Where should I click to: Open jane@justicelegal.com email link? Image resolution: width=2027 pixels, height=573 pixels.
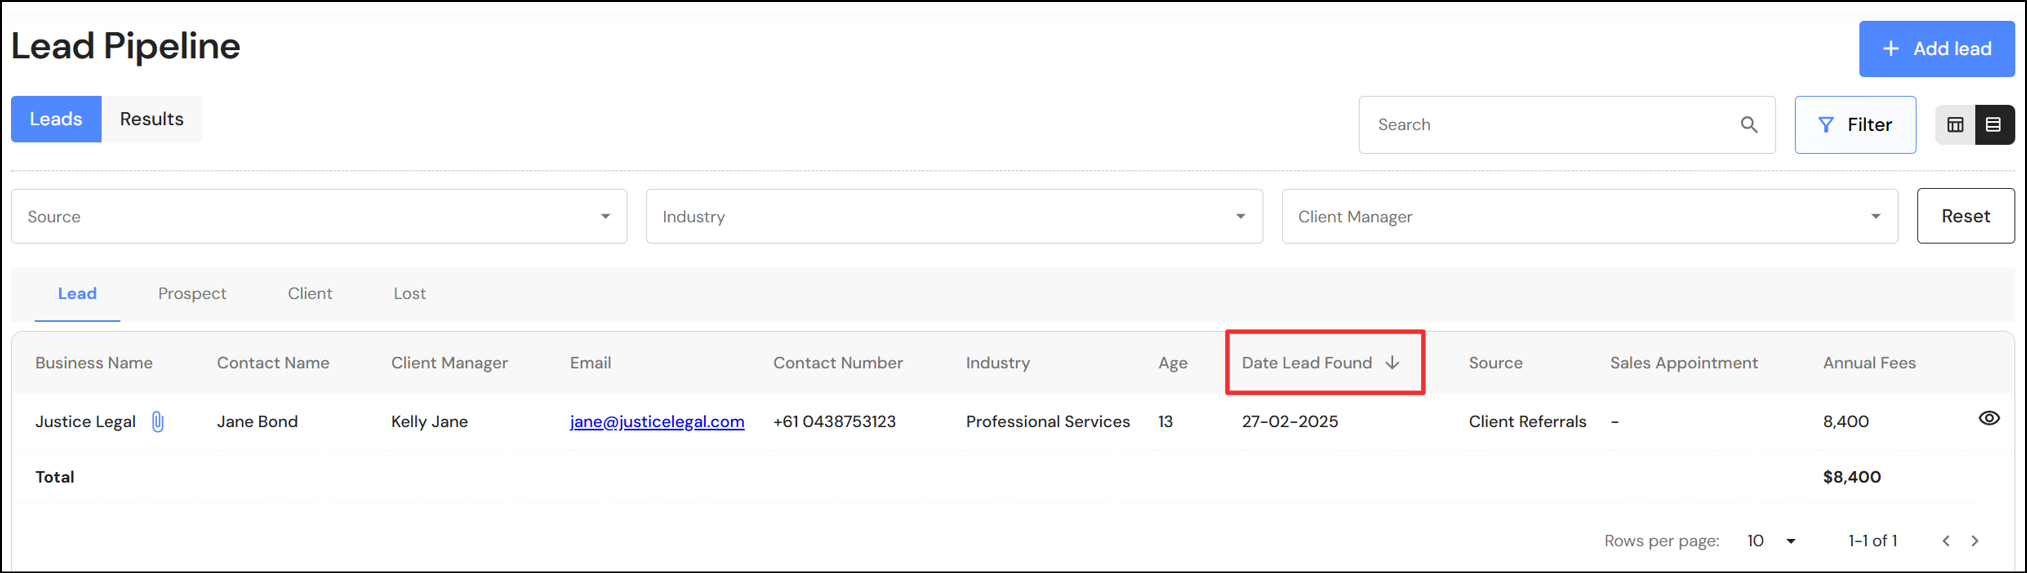pos(657,422)
